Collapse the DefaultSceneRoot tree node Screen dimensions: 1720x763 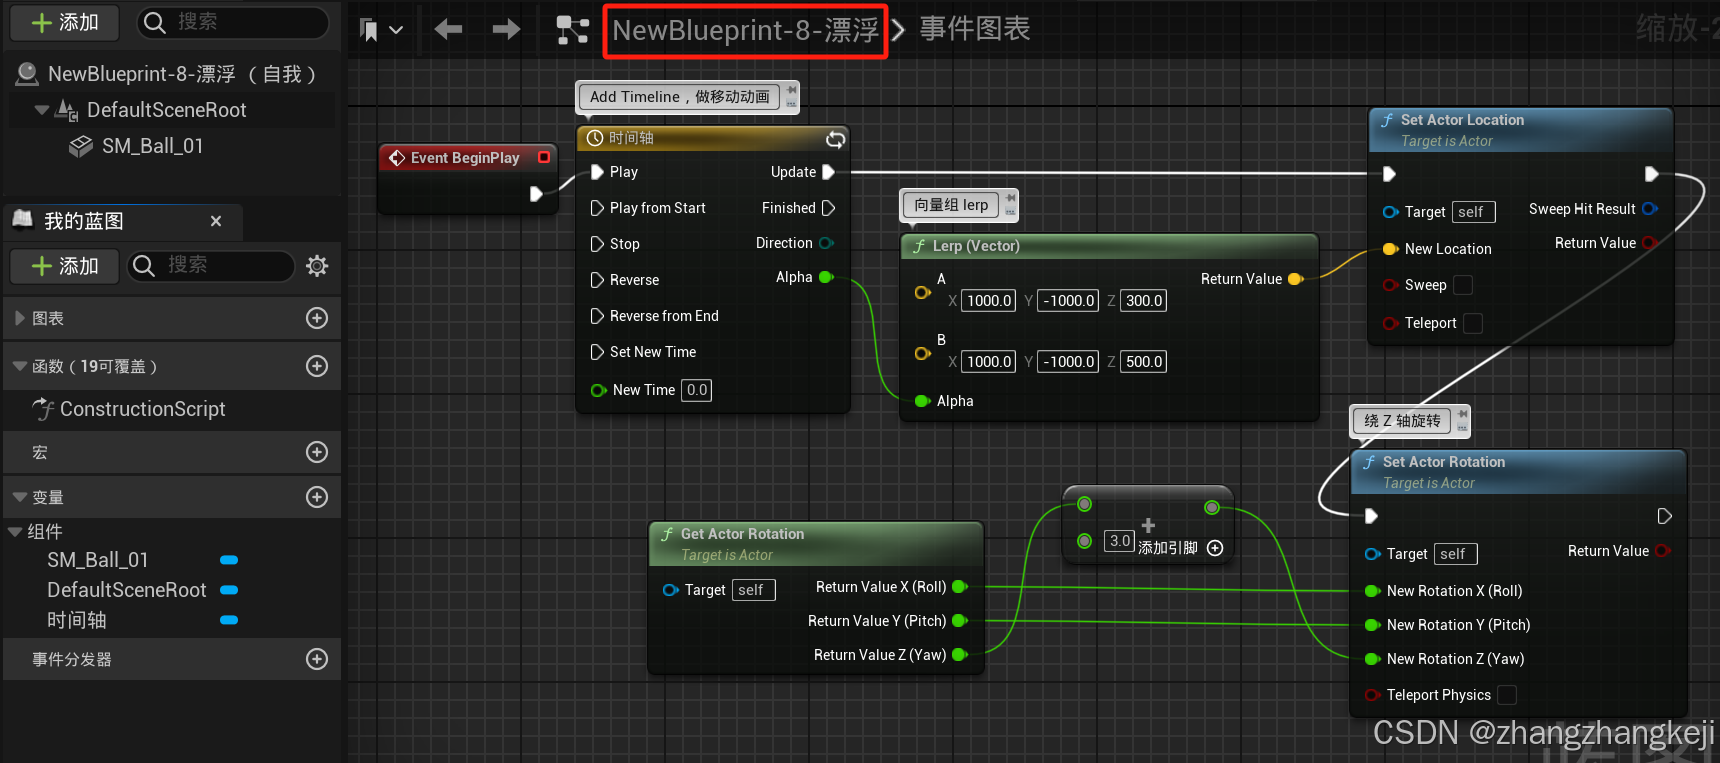pyautogui.click(x=41, y=110)
